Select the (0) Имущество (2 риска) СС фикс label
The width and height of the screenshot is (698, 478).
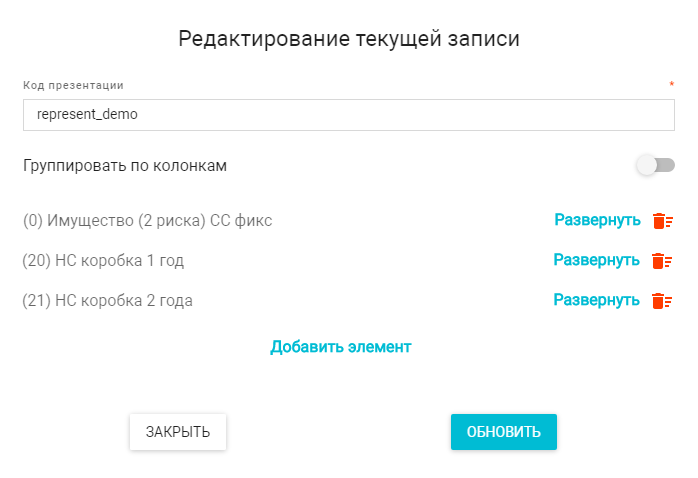[147, 221]
